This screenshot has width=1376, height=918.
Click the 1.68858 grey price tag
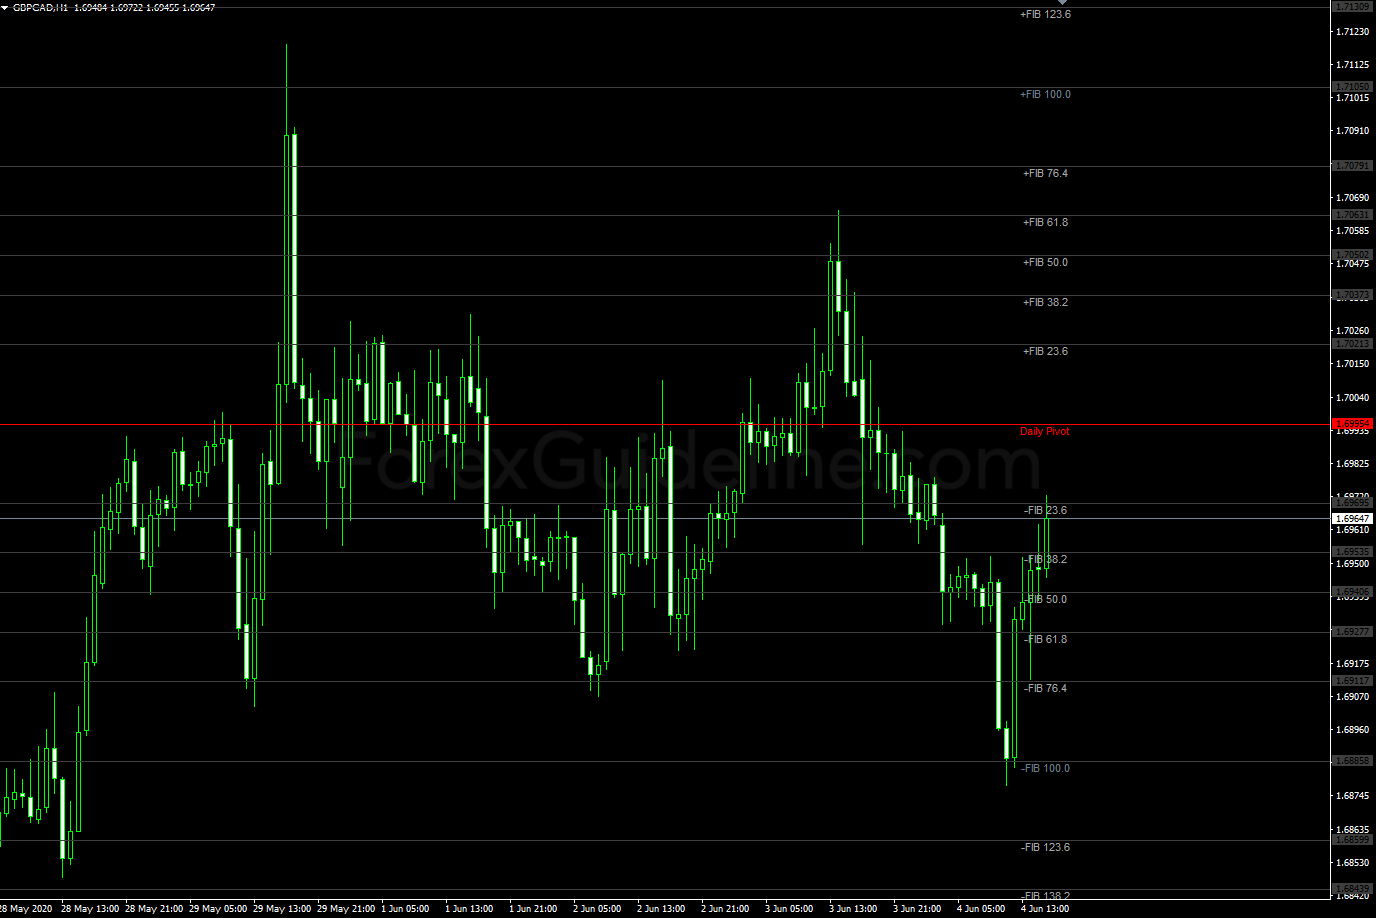1353,761
